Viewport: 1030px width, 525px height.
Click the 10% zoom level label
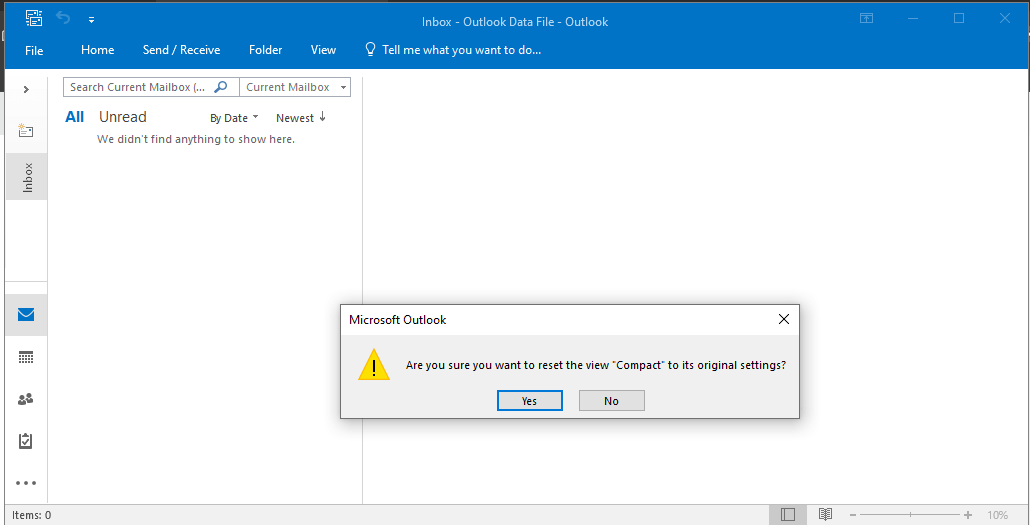pos(997,515)
